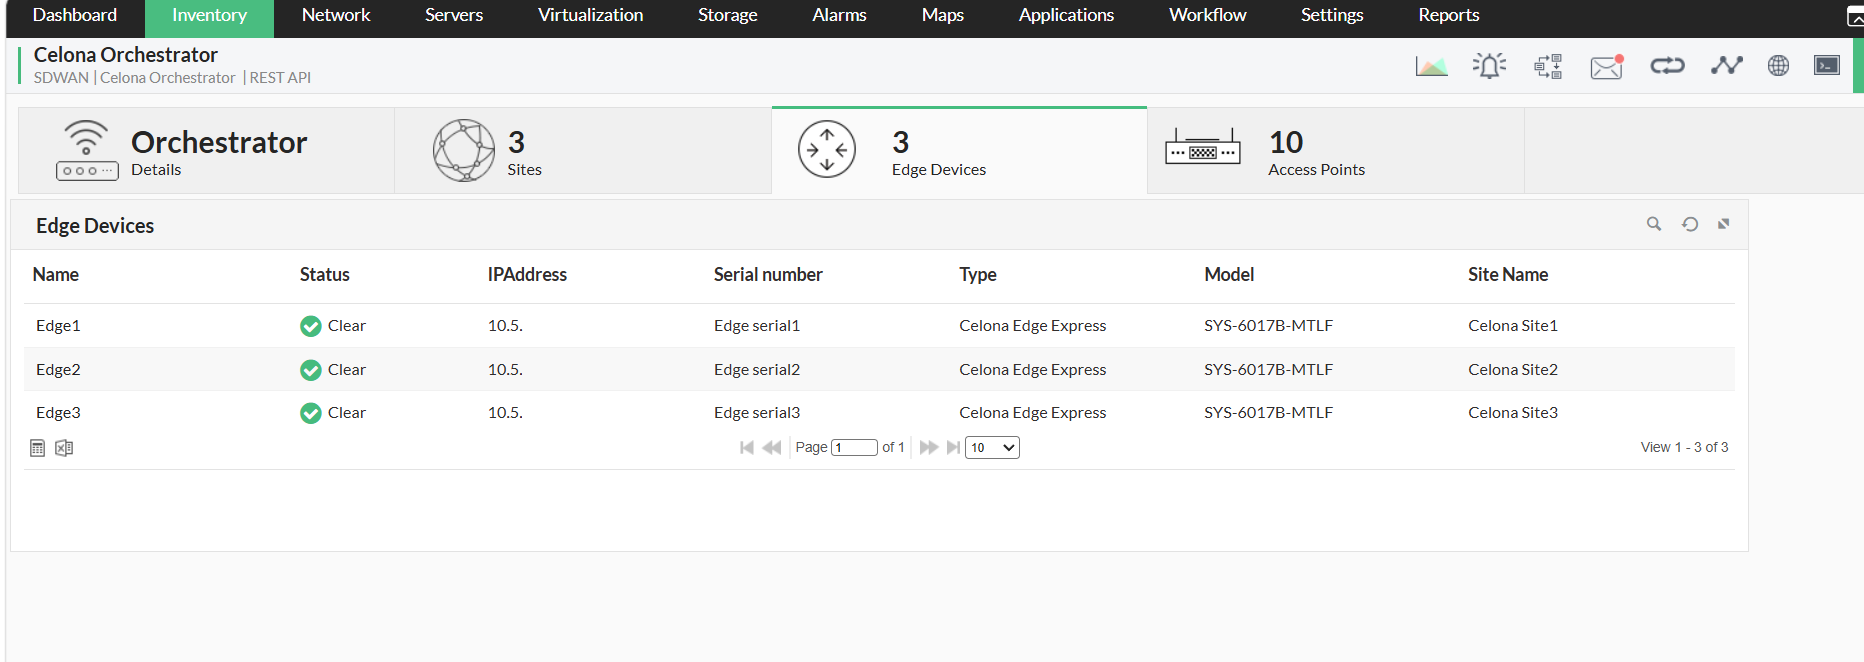Viewport: 1864px width, 662px height.
Task: Click View 1 - 3 of 3 text
Action: [x=1684, y=447]
